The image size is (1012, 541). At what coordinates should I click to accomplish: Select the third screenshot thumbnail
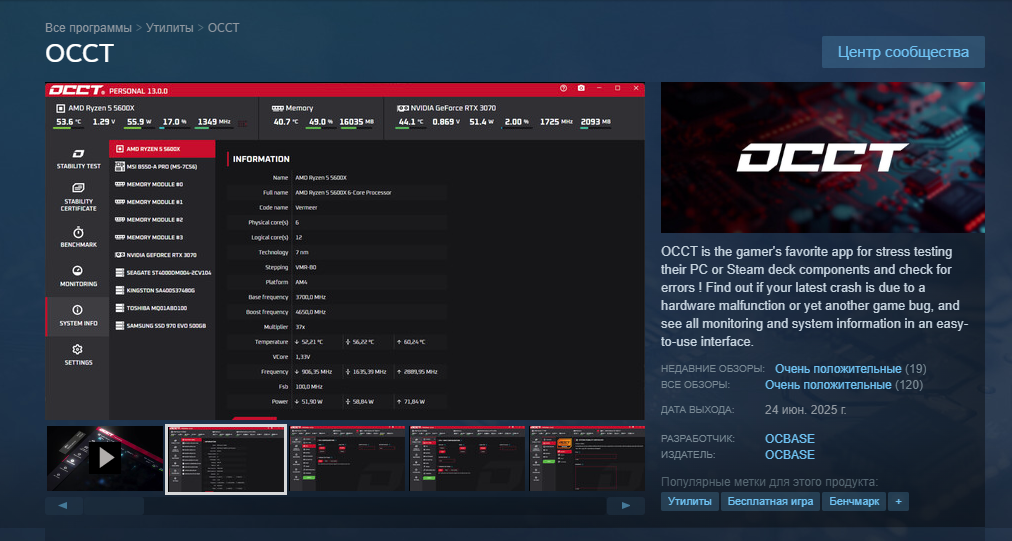click(x=347, y=458)
